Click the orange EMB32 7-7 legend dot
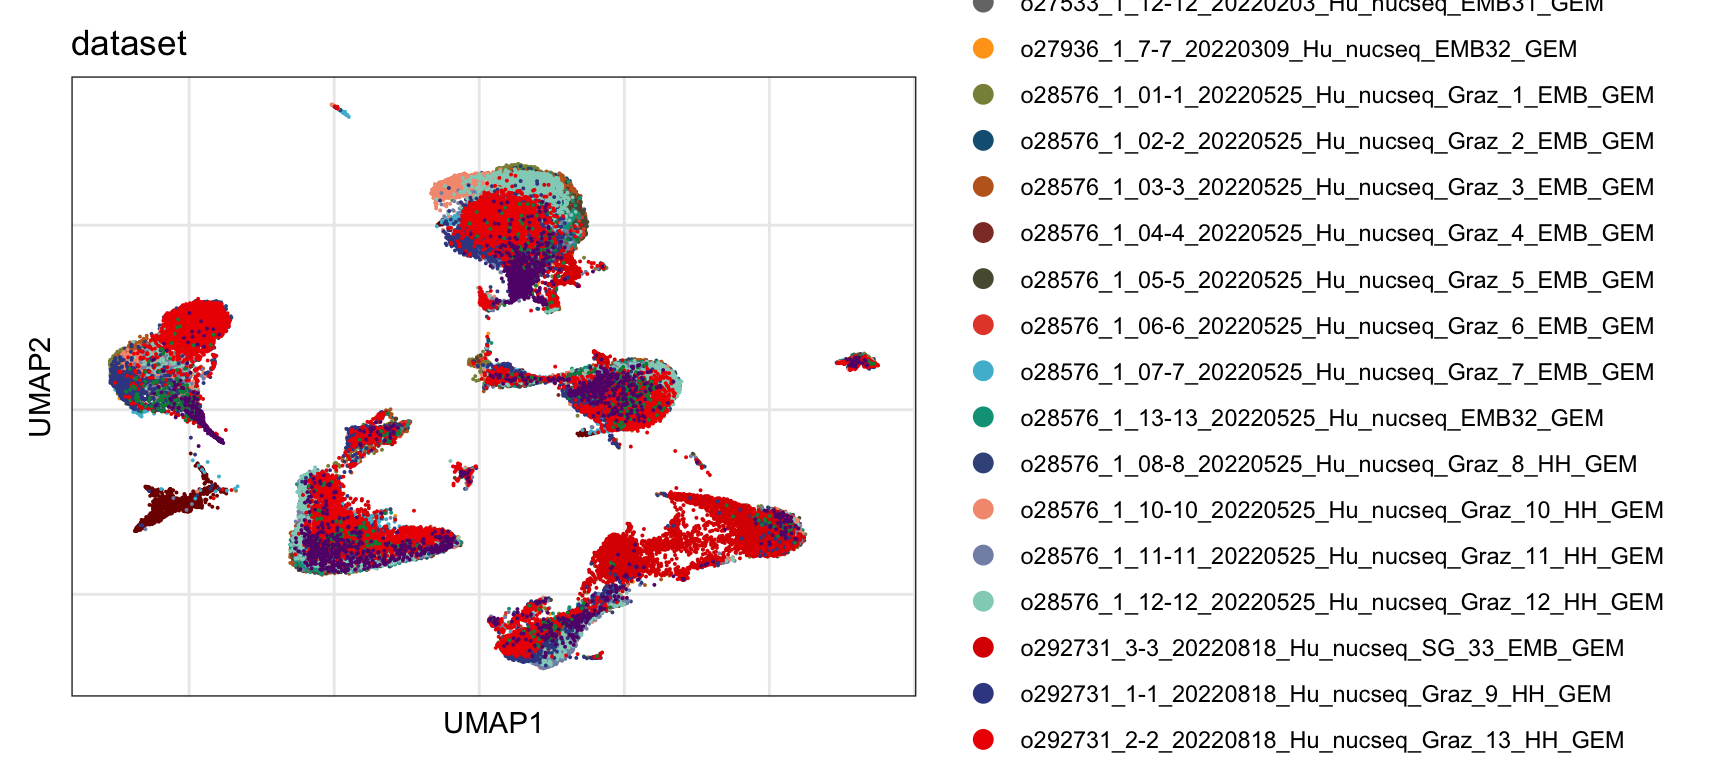Screen dimensions: 1728x768 coord(983,49)
